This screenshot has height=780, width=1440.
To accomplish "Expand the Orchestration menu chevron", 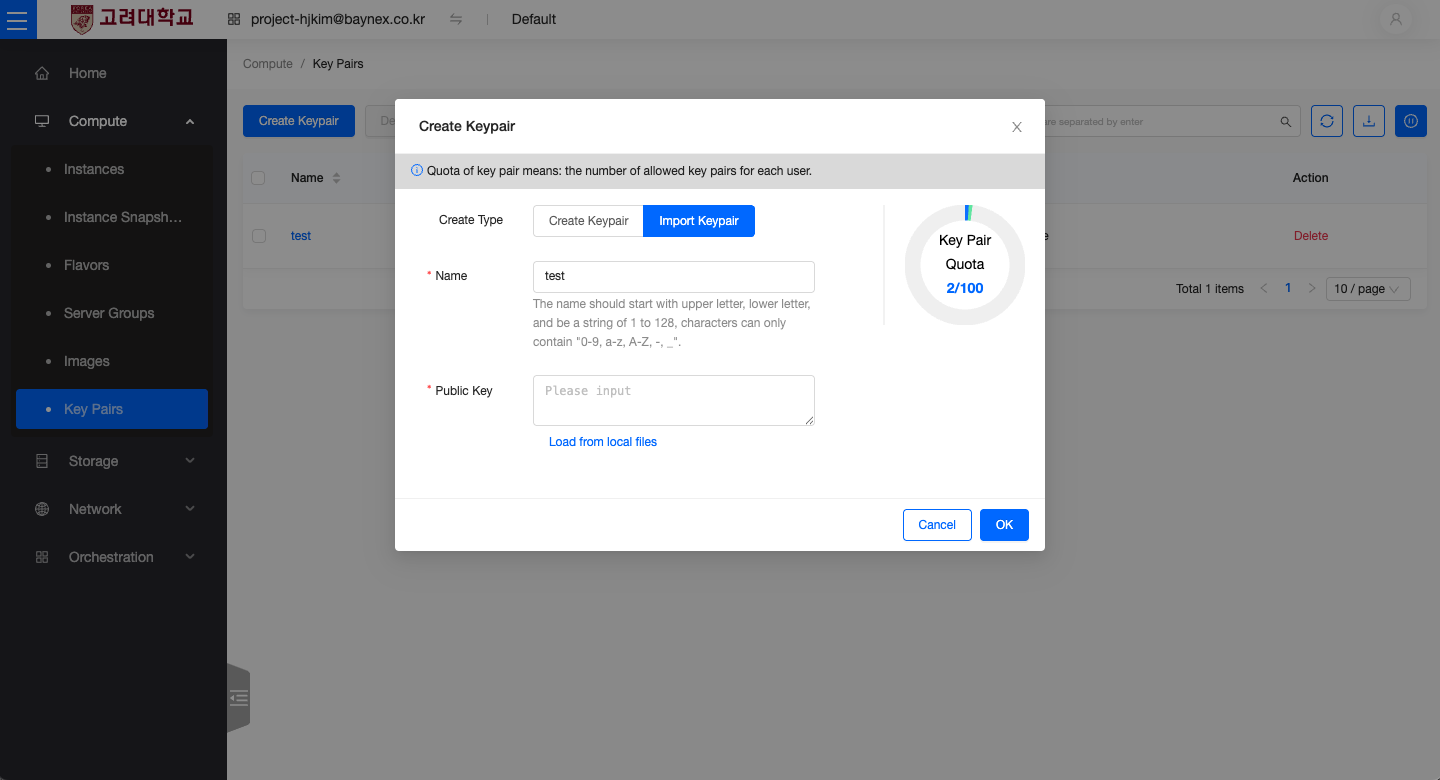I will (x=190, y=557).
